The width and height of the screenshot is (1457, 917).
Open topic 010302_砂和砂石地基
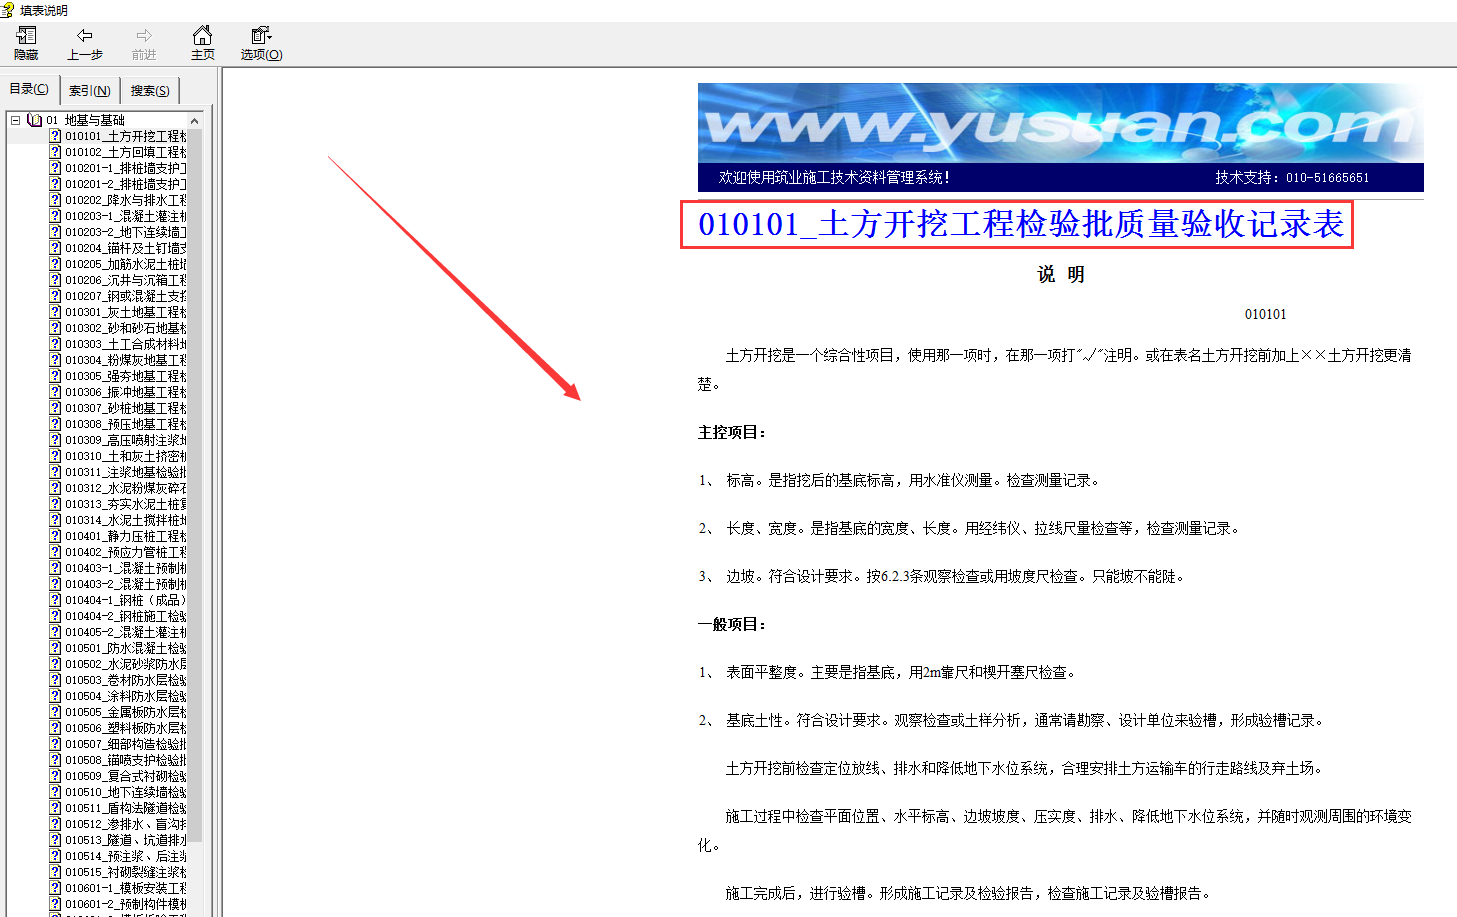[x=126, y=328]
